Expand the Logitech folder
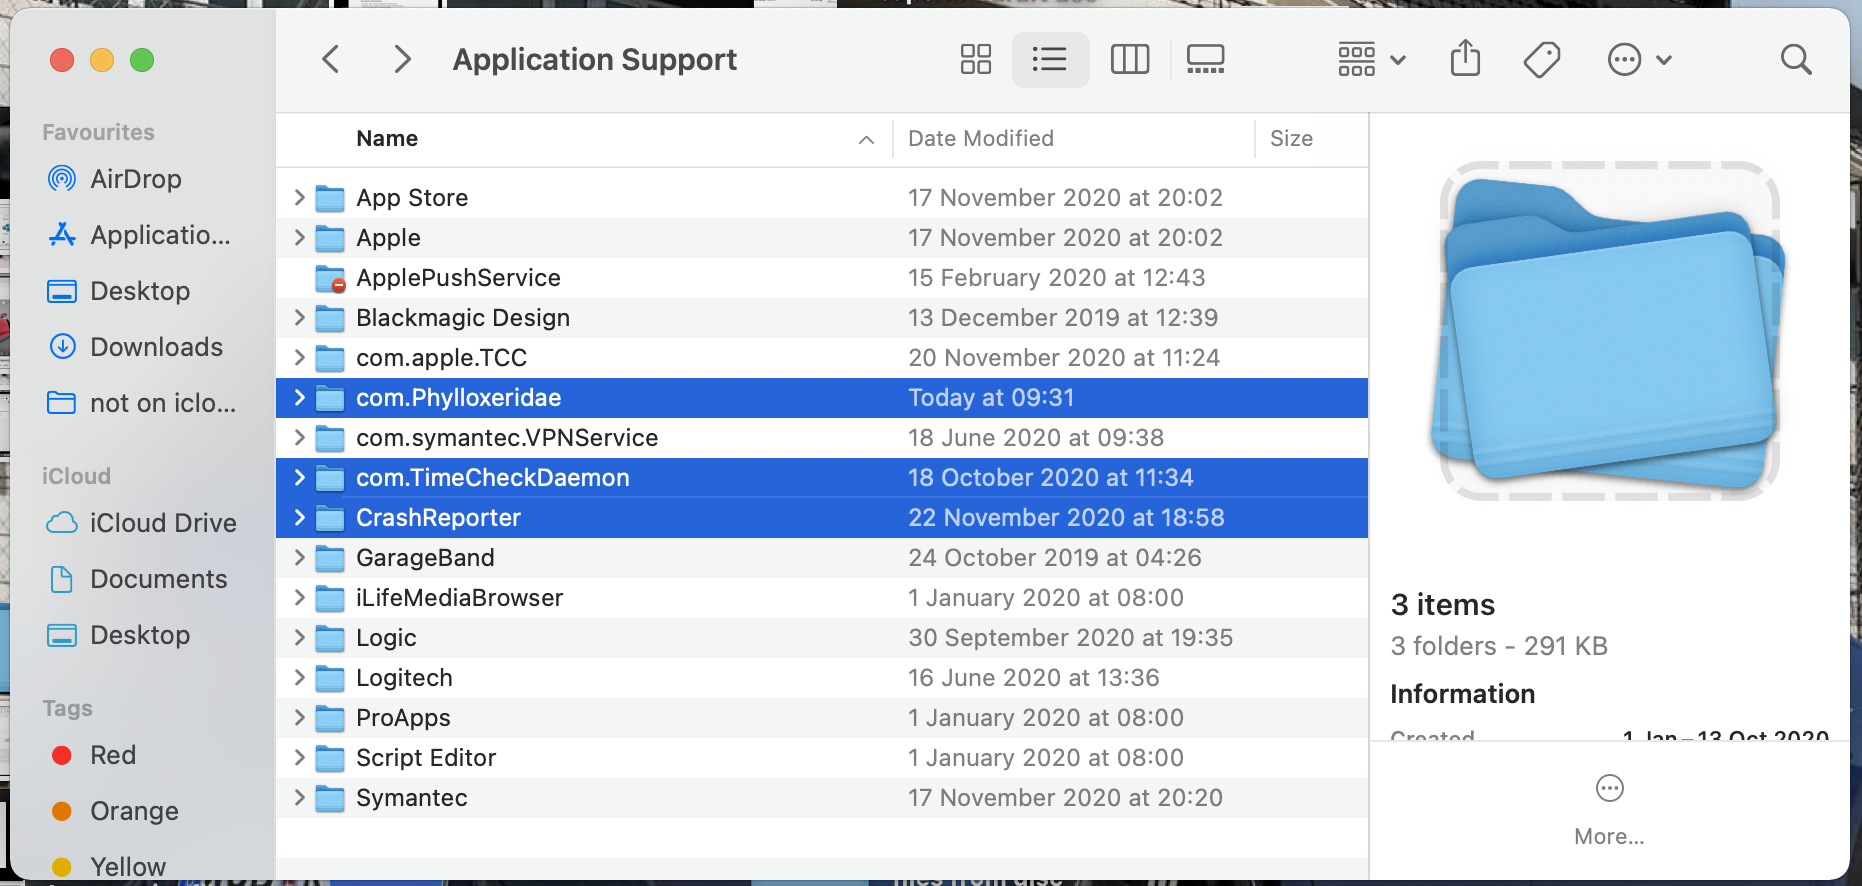1862x886 pixels. tap(299, 678)
